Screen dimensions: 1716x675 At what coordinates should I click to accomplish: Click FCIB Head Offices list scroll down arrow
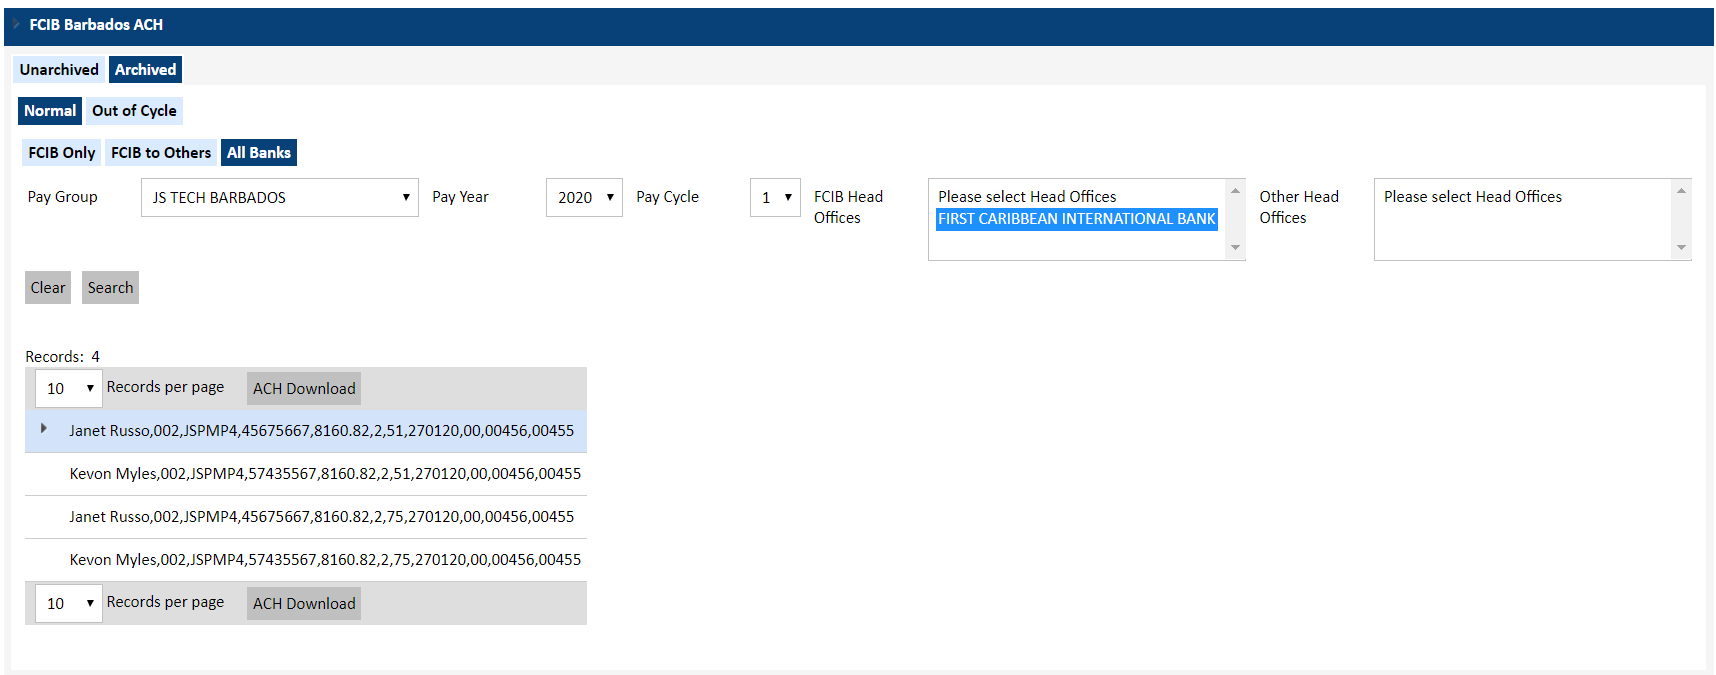tap(1236, 248)
